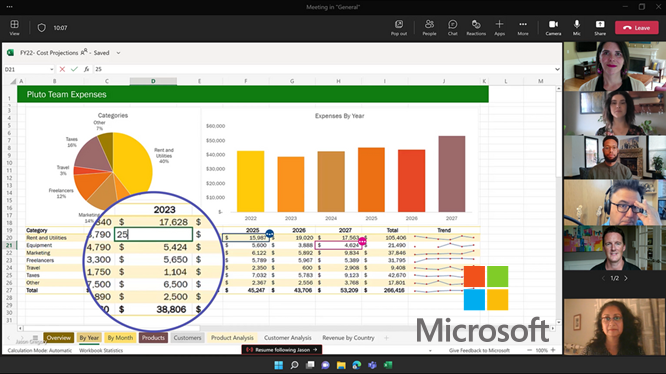666x374 pixels.
Task: Switch to the By Year sheet tab
Action: [x=89, y=338]
